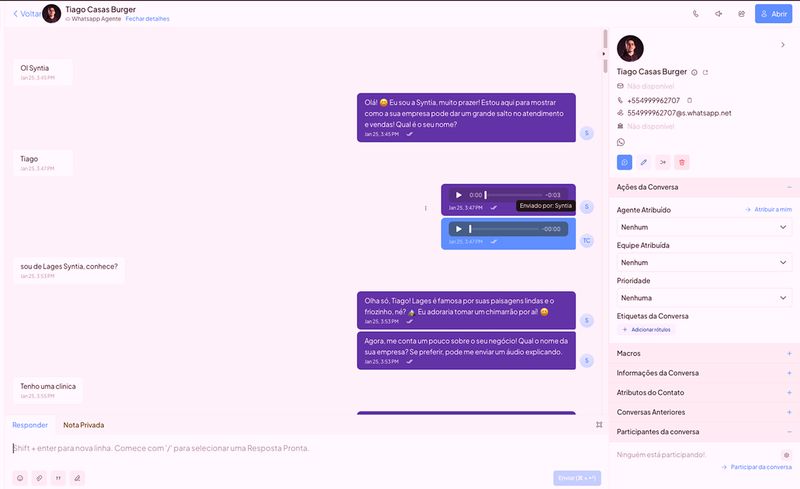Delete the contact with the red trash icon
This screenshot has height=489, width=800.
682,162
